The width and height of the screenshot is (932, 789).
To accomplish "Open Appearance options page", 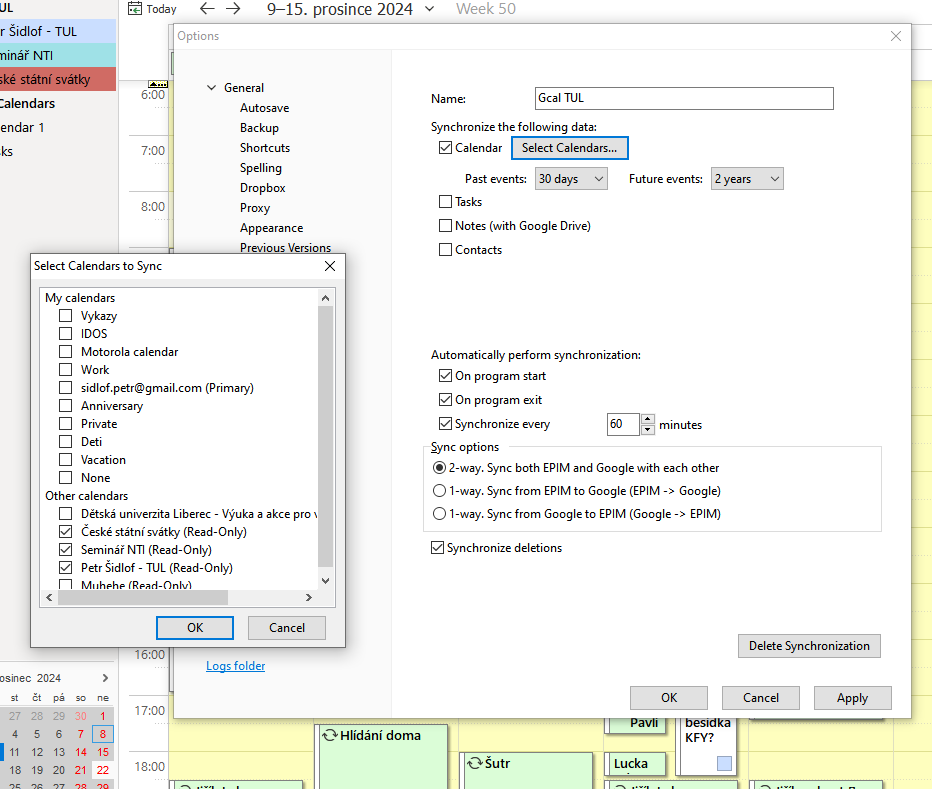I will click(x=272, y=228).
